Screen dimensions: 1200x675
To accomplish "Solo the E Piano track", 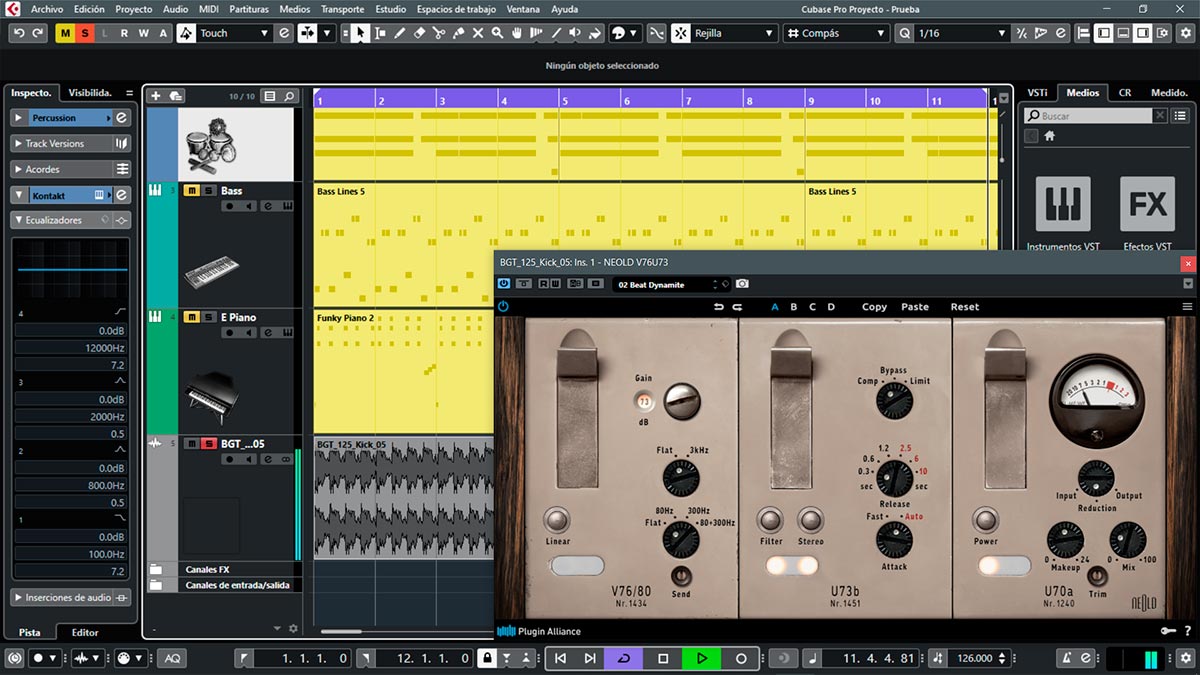I will pyautogui.click(x=208, y=317).
